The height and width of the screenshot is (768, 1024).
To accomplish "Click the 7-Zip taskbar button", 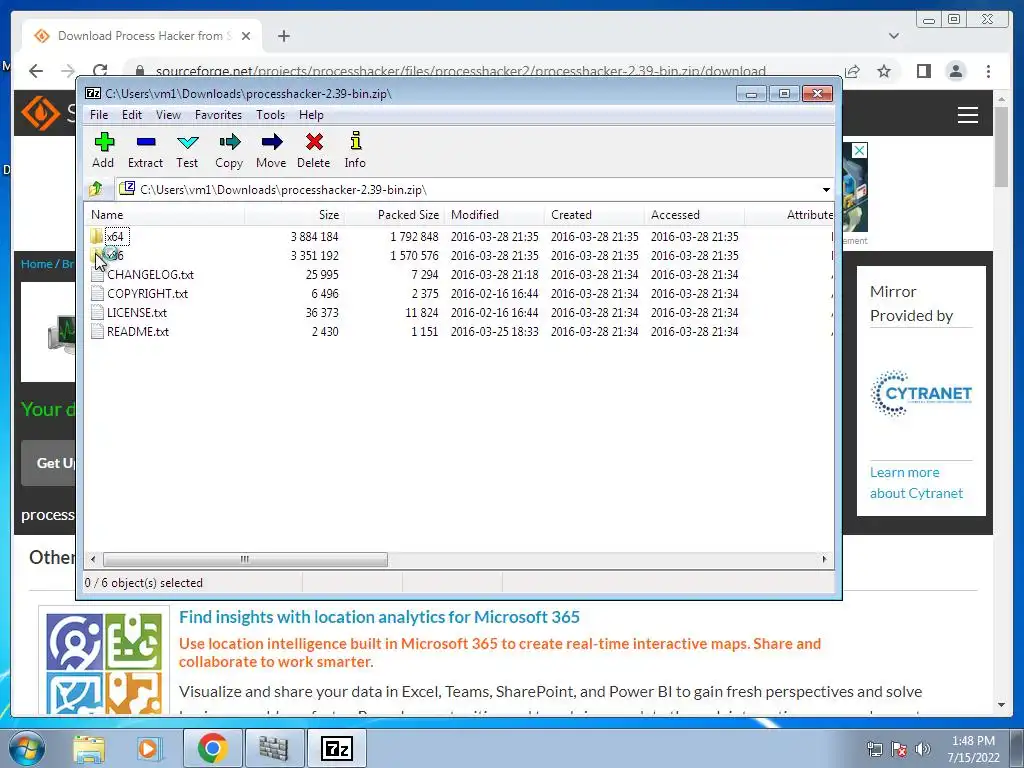I will coord(337,748).
